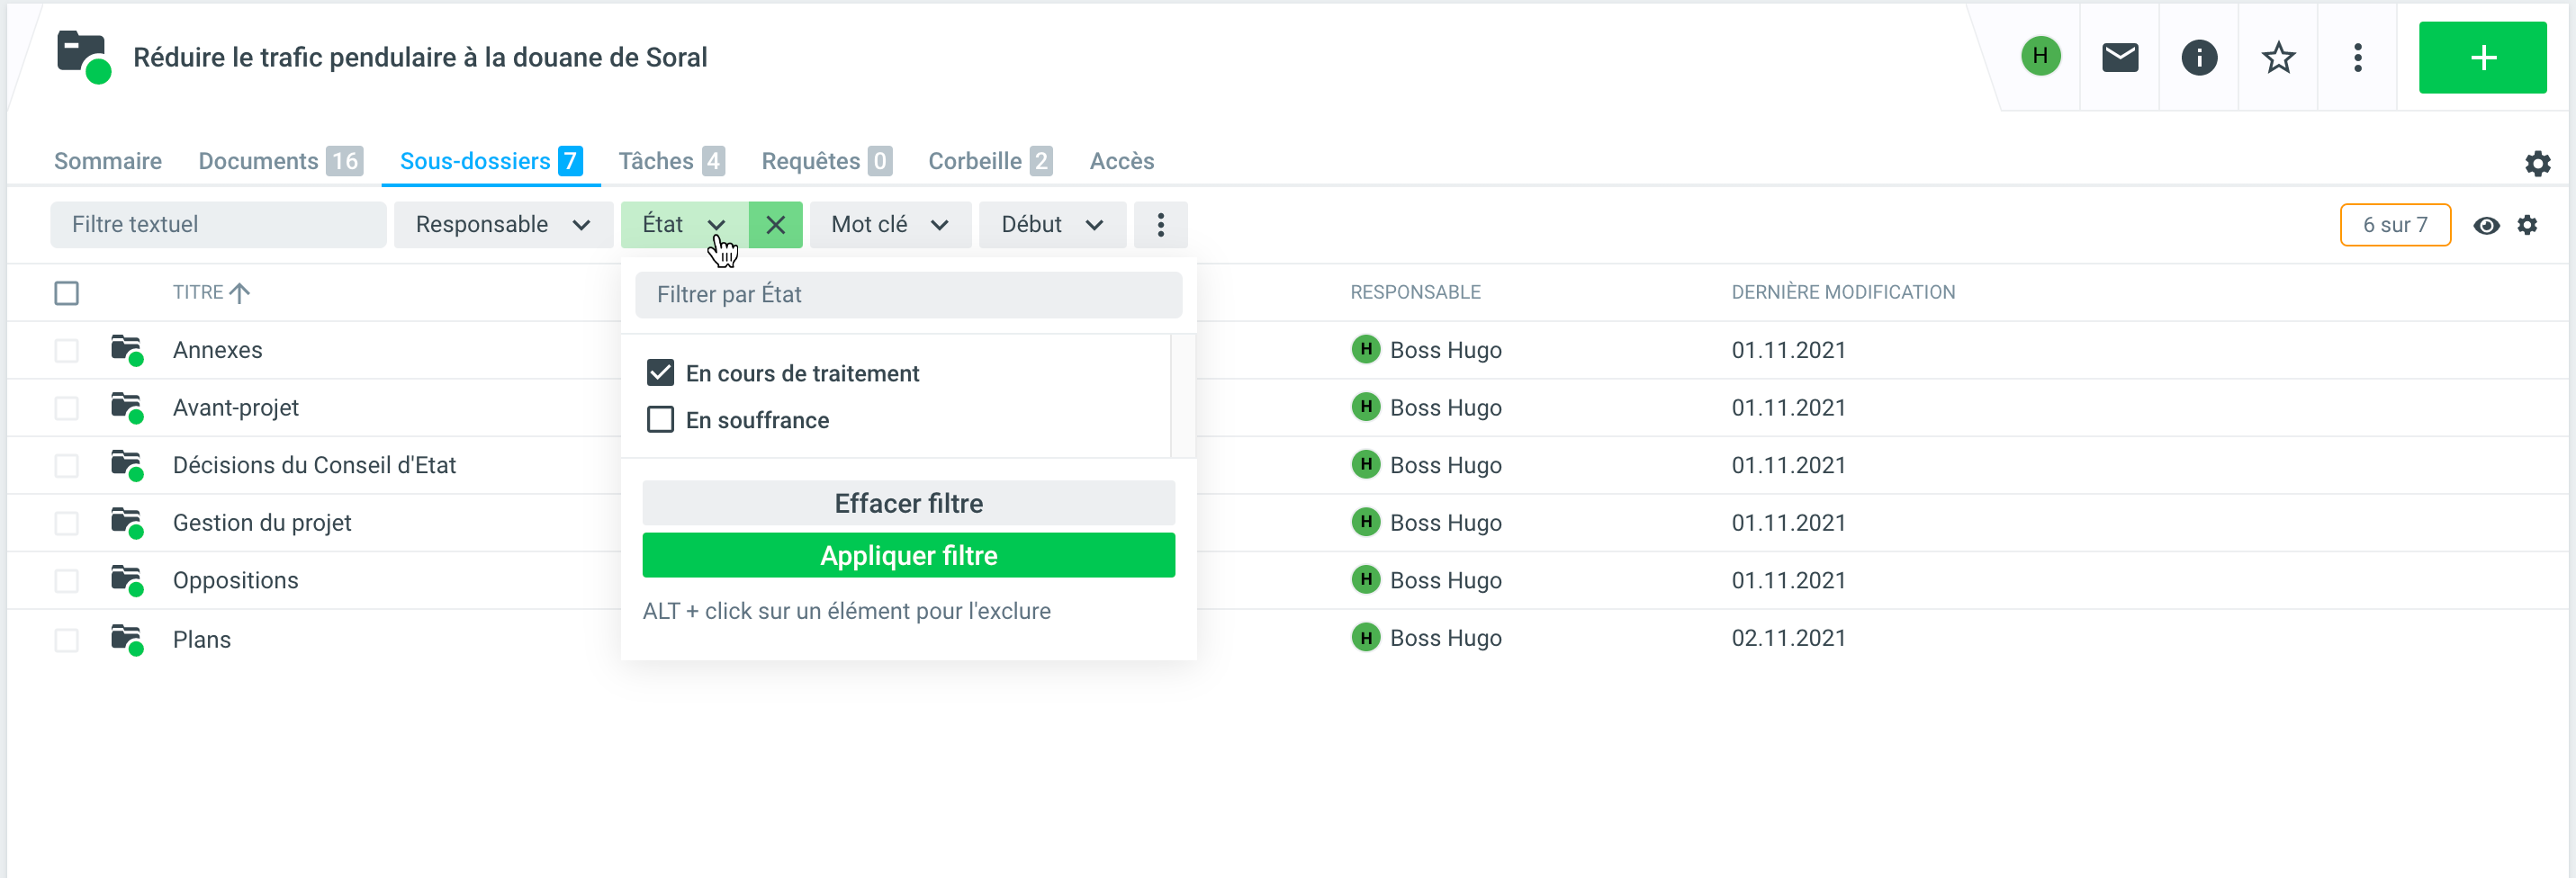Check the En souffrance option
The width and height of the screenshot is (2576, 878).
(660, 420)
